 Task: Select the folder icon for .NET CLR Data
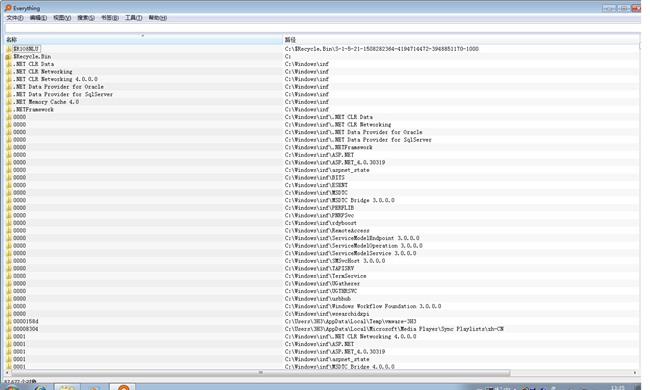point(9,64)
